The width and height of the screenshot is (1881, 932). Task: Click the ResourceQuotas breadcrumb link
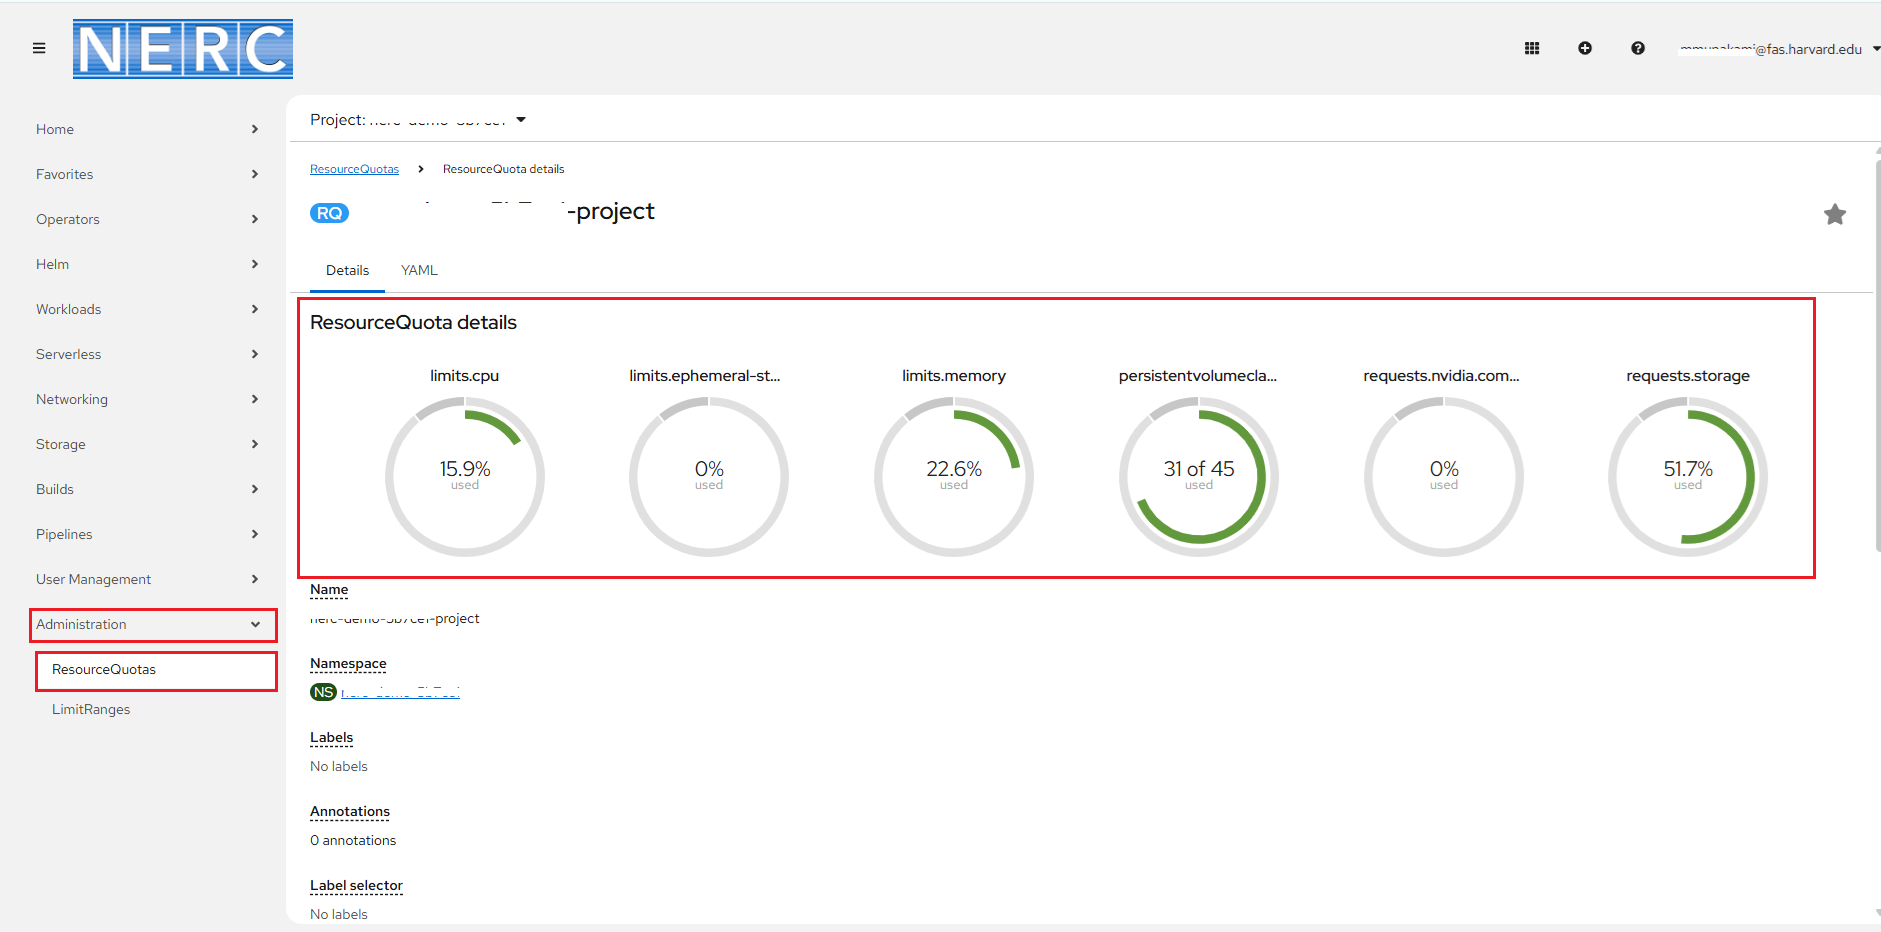click(354, 169)
